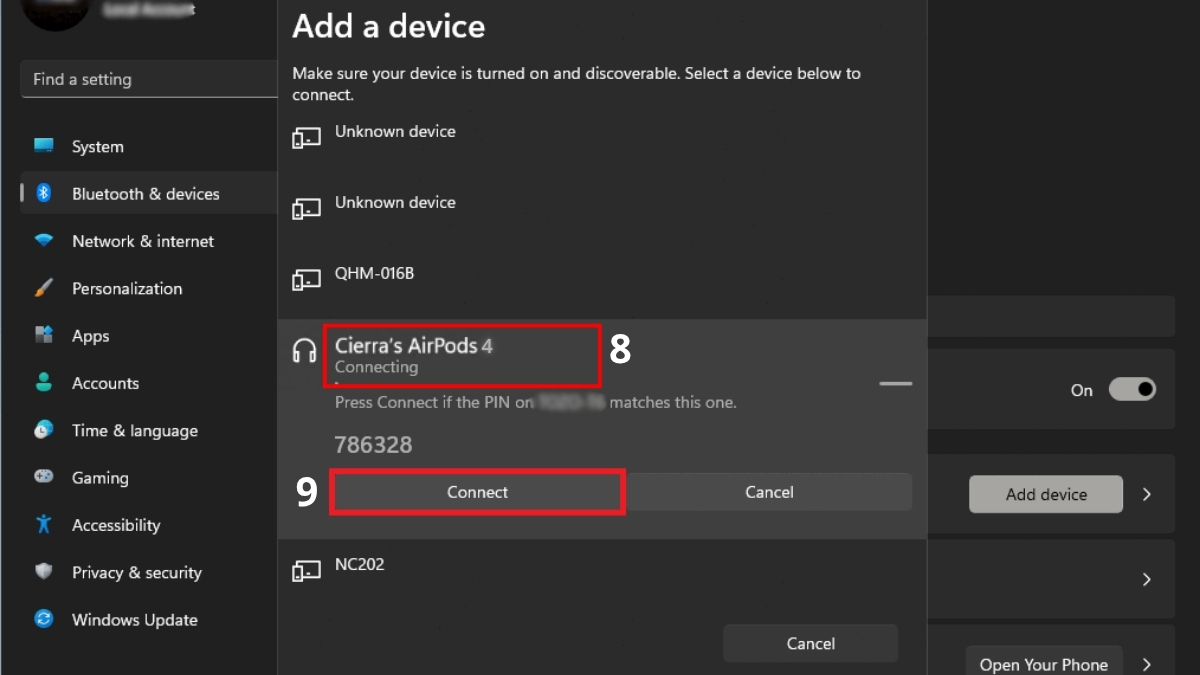Open Windows Update icon
The width and height of the screenshot is (1200, 675).
(x=44, y=619)
